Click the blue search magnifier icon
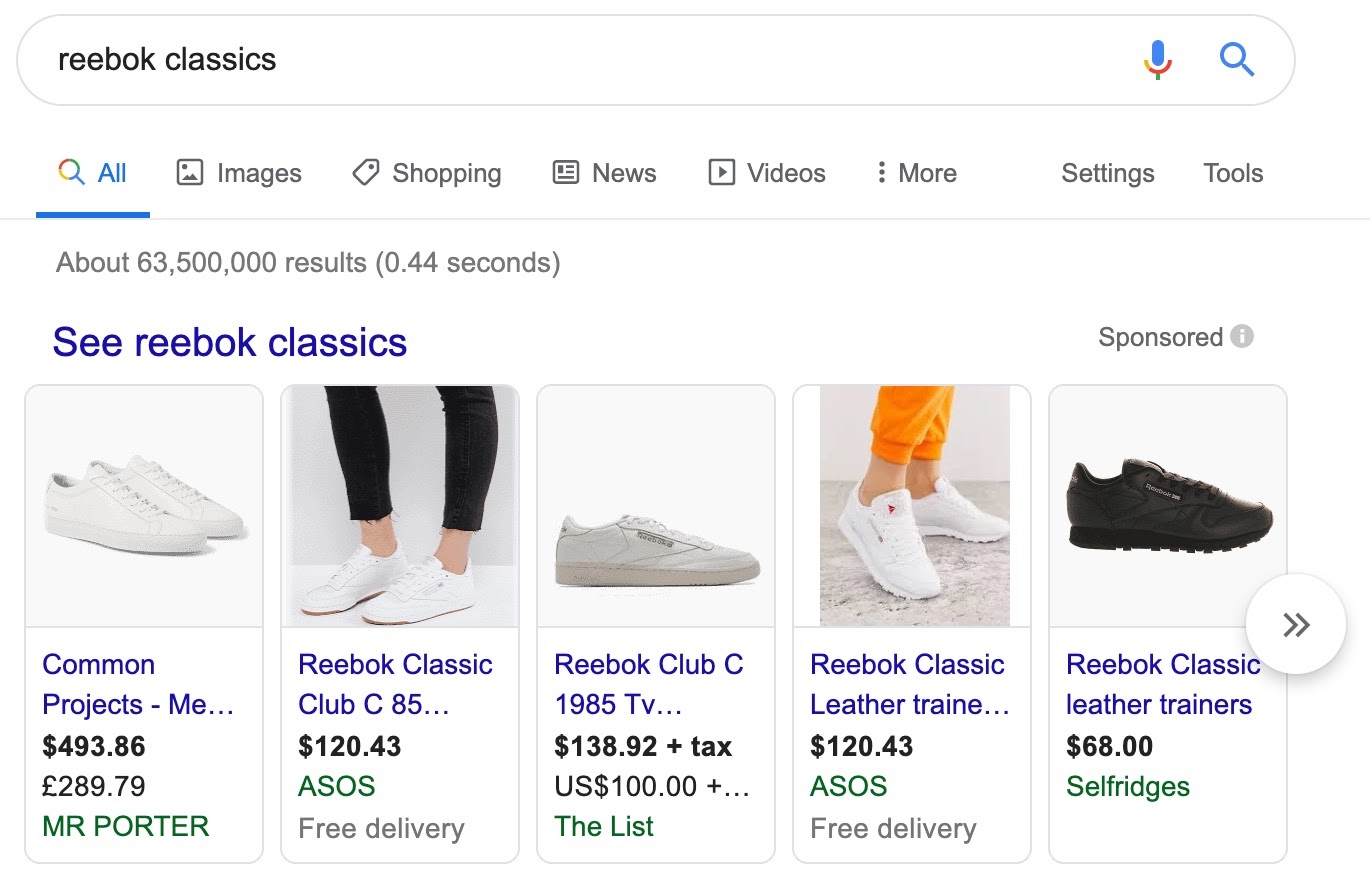This screenshot has height=892, width=1370. (1237, 59)
